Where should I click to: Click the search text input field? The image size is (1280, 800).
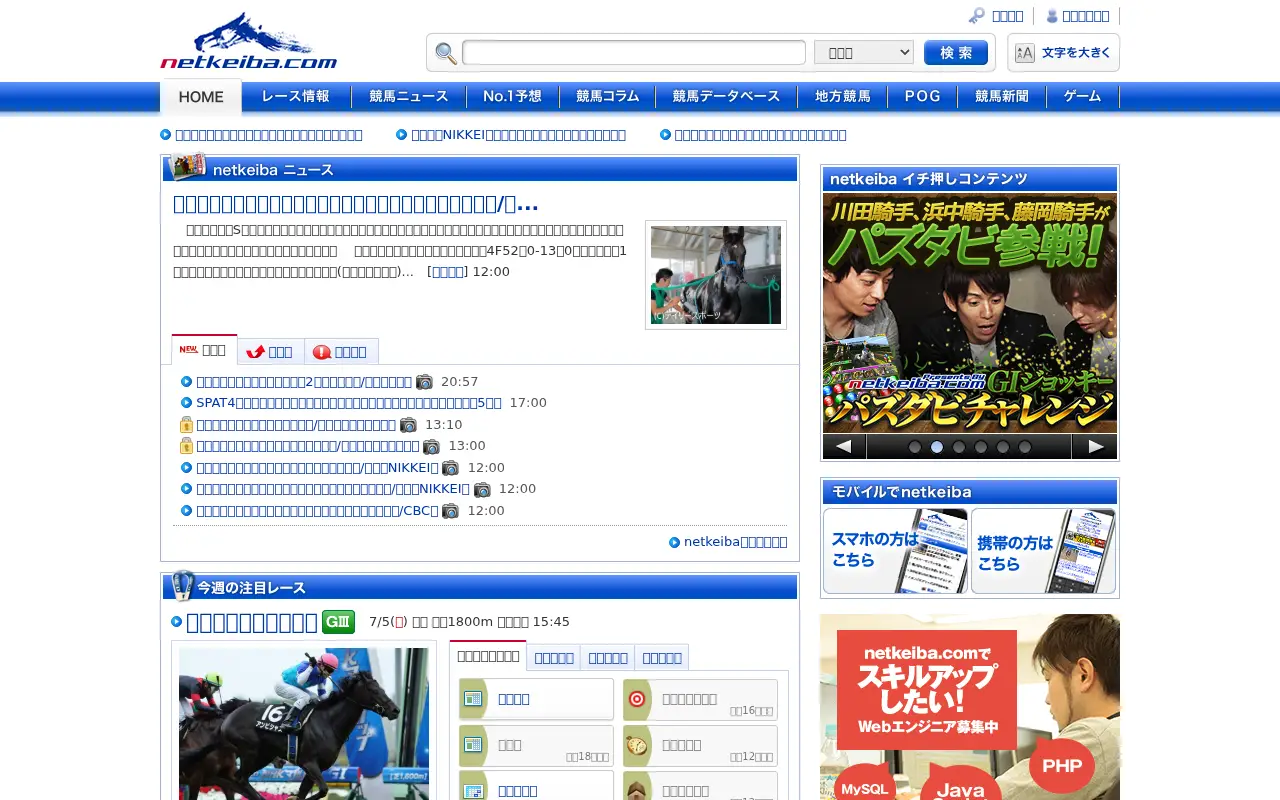click(634, 53)
